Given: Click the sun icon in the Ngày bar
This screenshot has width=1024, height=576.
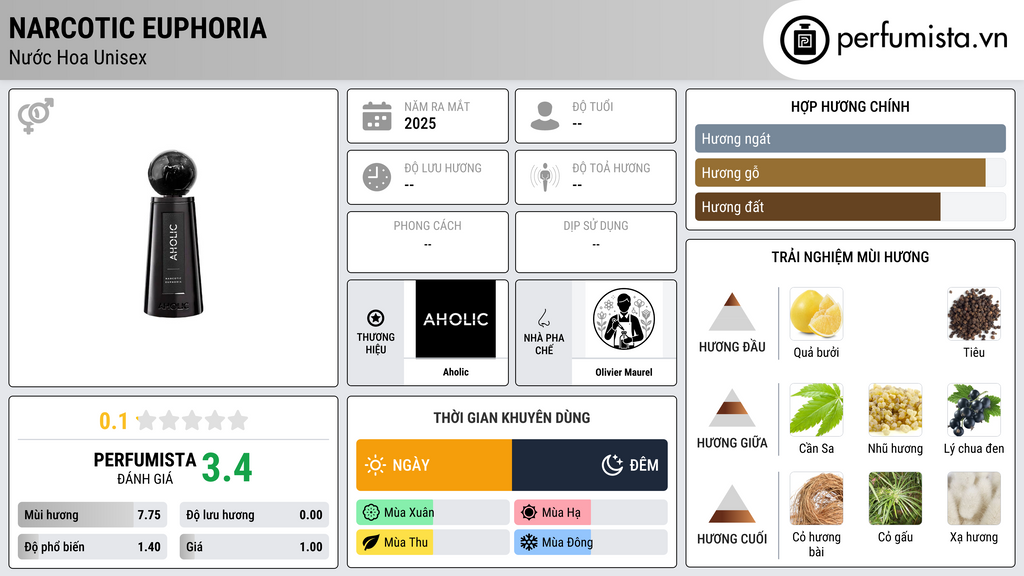Looking at the screenshot, I should (376, 465).
